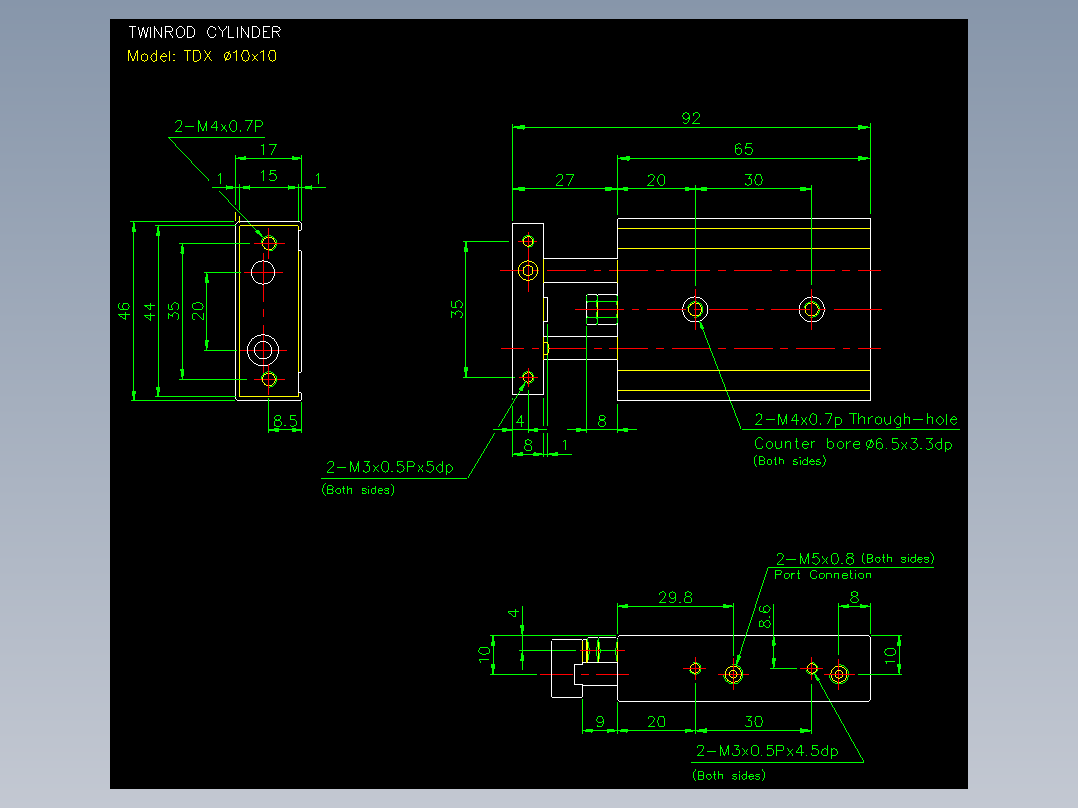This screenshot has width=1078, height=808.
Task: Click the TWINROD CYLINDER title text
Action: pyautogui.click(x=205, y=32)
